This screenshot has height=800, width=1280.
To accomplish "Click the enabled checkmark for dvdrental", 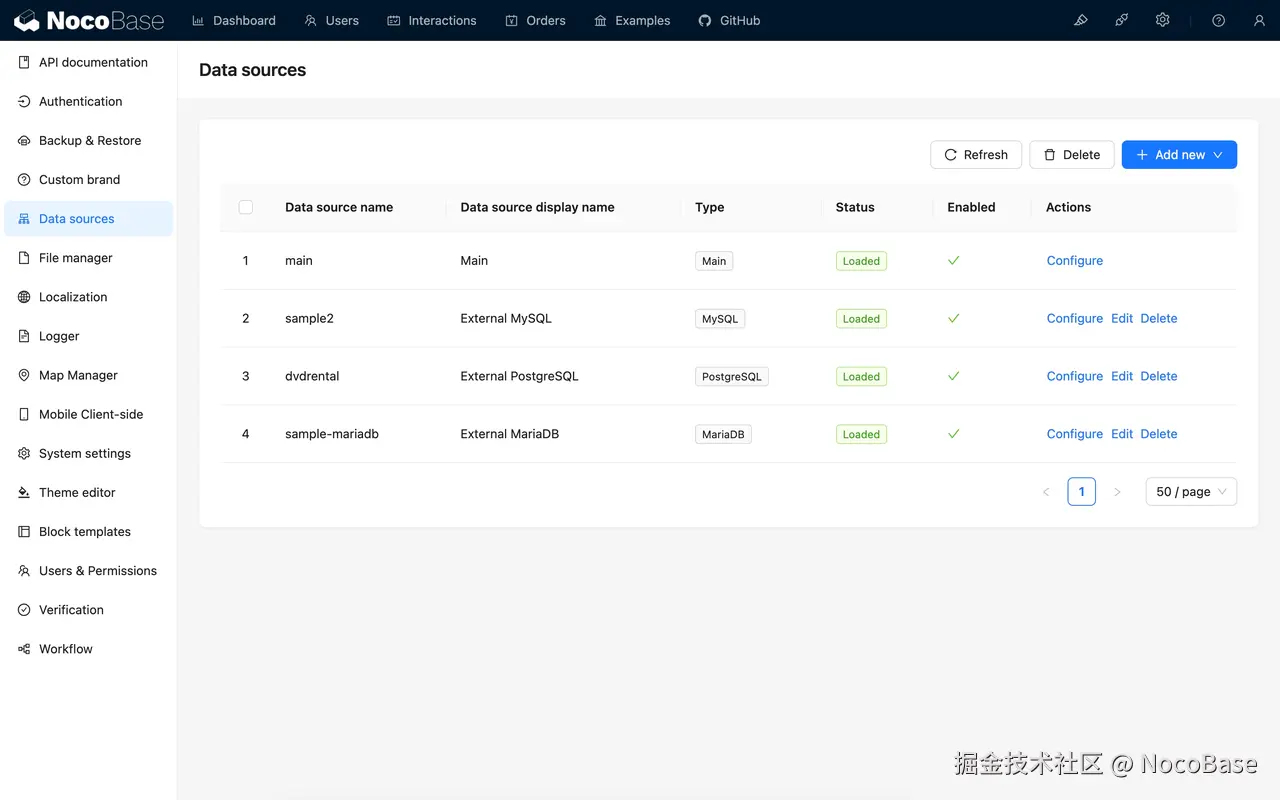I will (953, 376).
